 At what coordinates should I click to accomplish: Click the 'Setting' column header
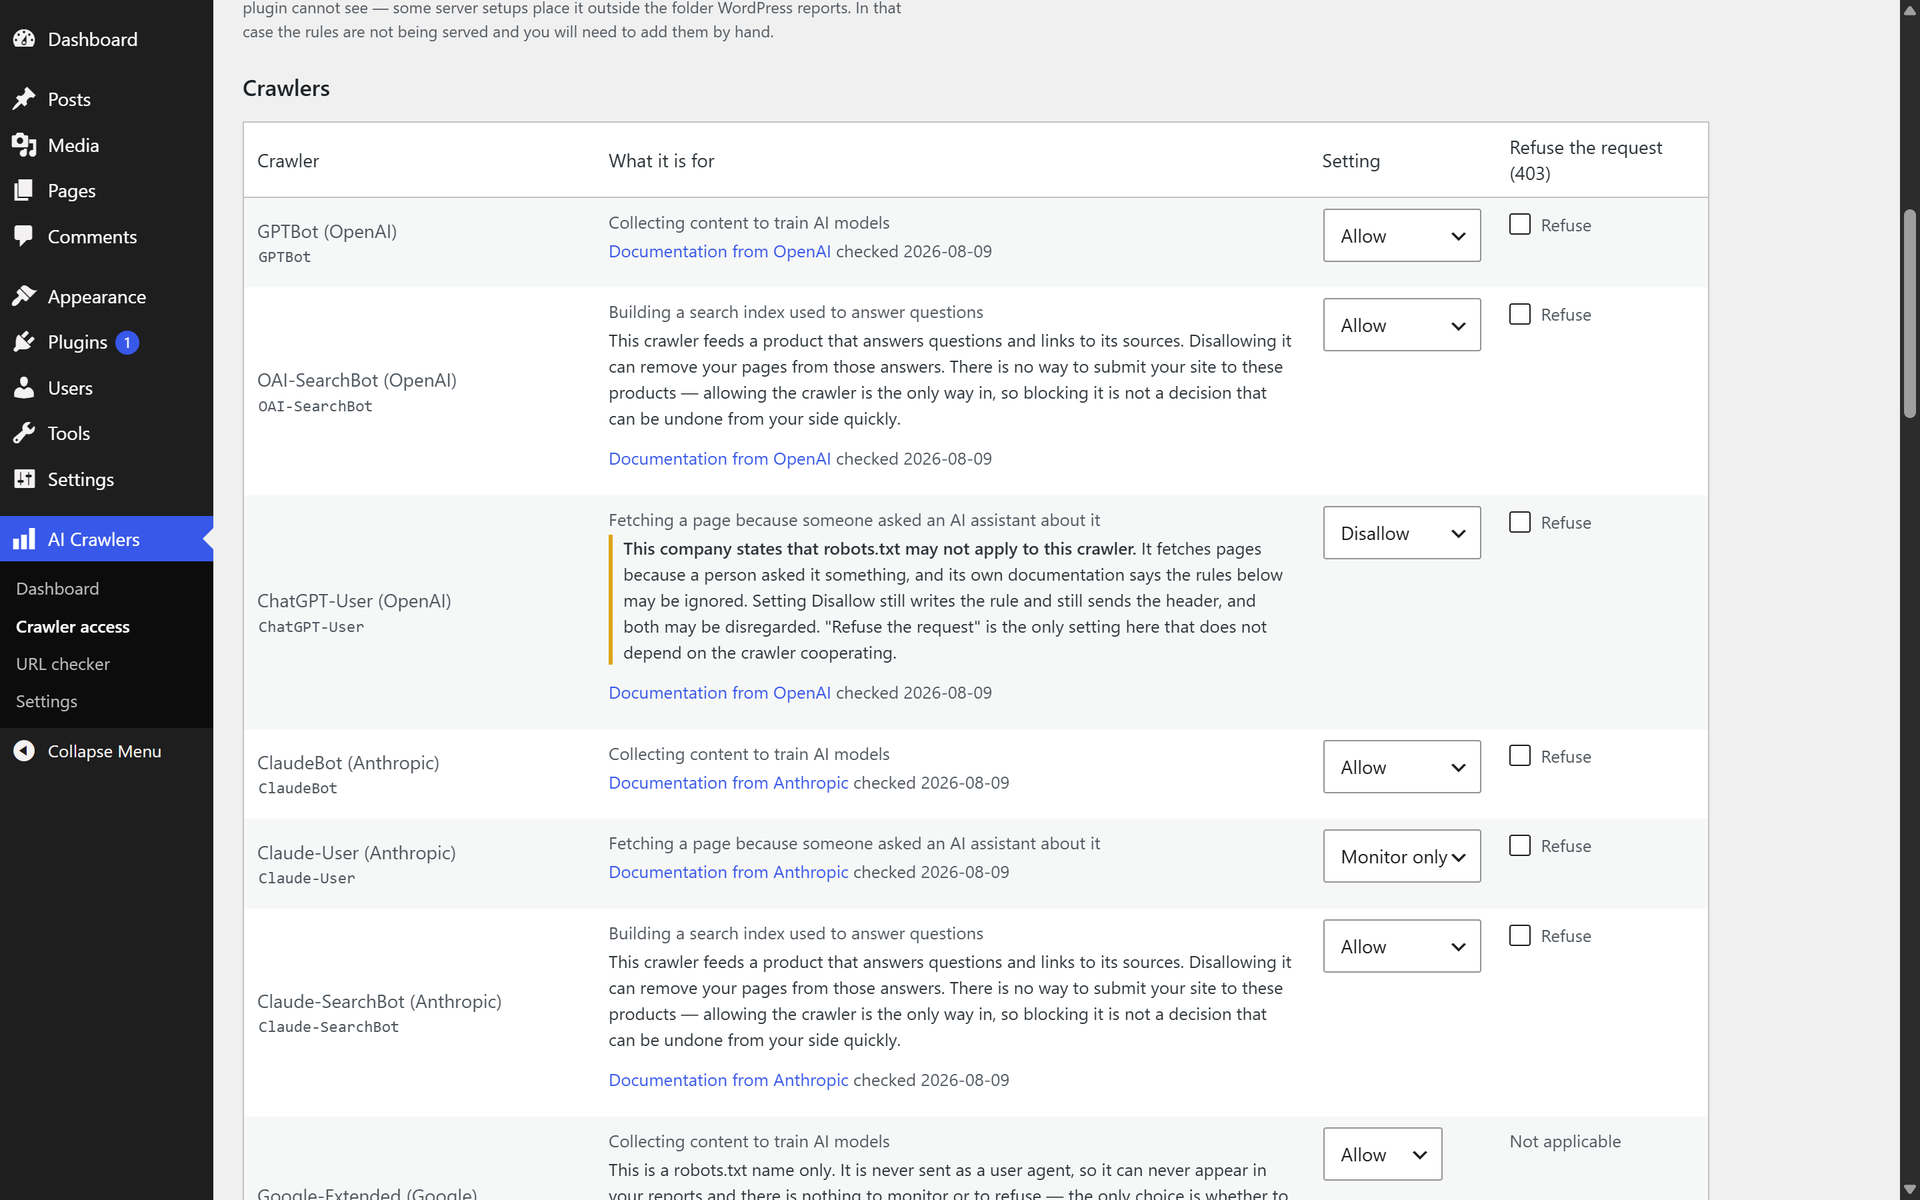tap(1351, 160)
